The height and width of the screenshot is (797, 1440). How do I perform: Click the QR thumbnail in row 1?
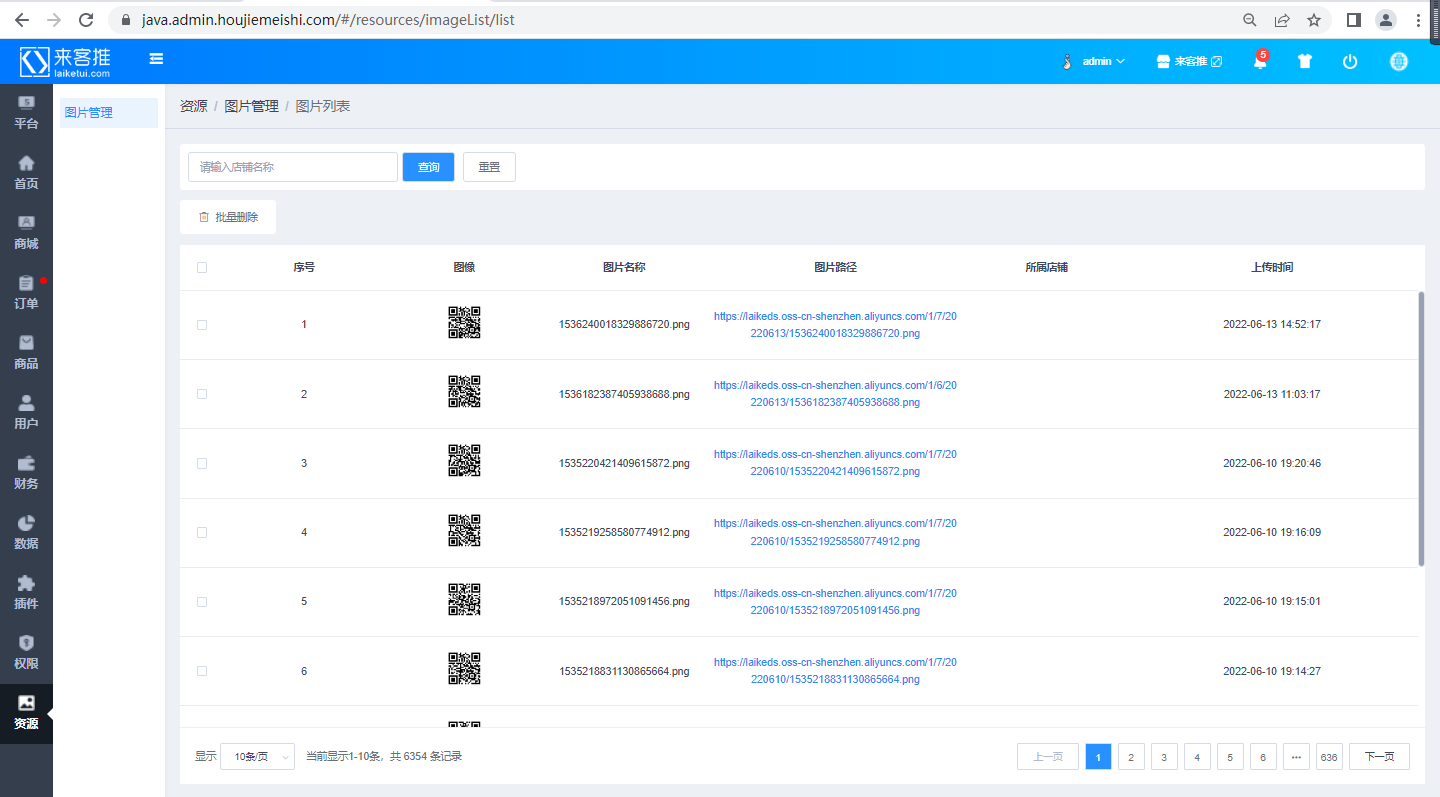point(464,323)
